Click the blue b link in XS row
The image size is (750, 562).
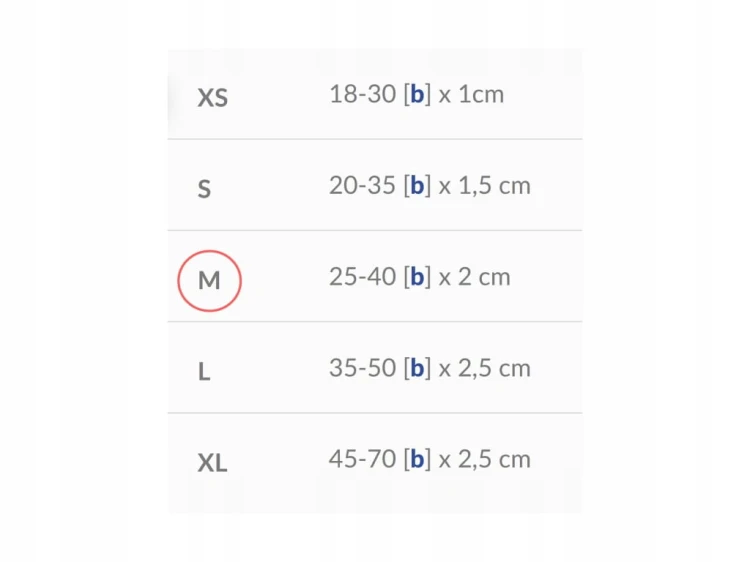pos(417,94)
